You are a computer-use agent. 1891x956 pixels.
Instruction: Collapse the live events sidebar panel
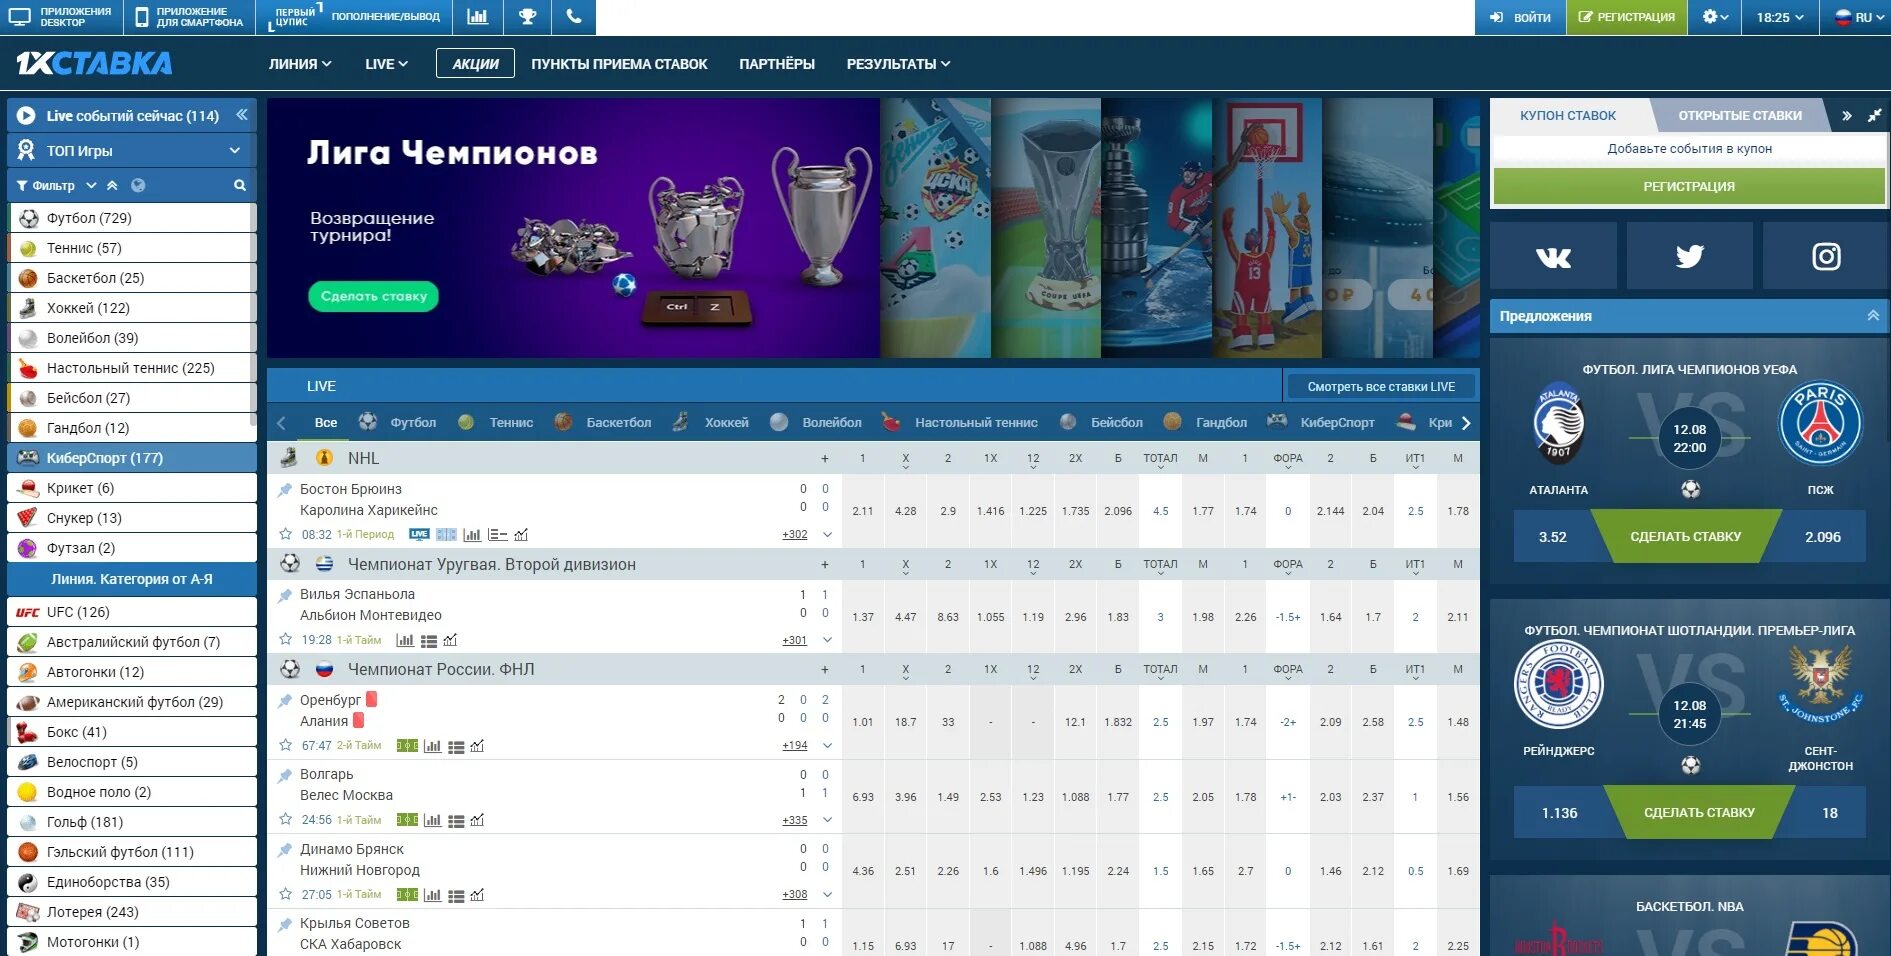click(242, 115)
